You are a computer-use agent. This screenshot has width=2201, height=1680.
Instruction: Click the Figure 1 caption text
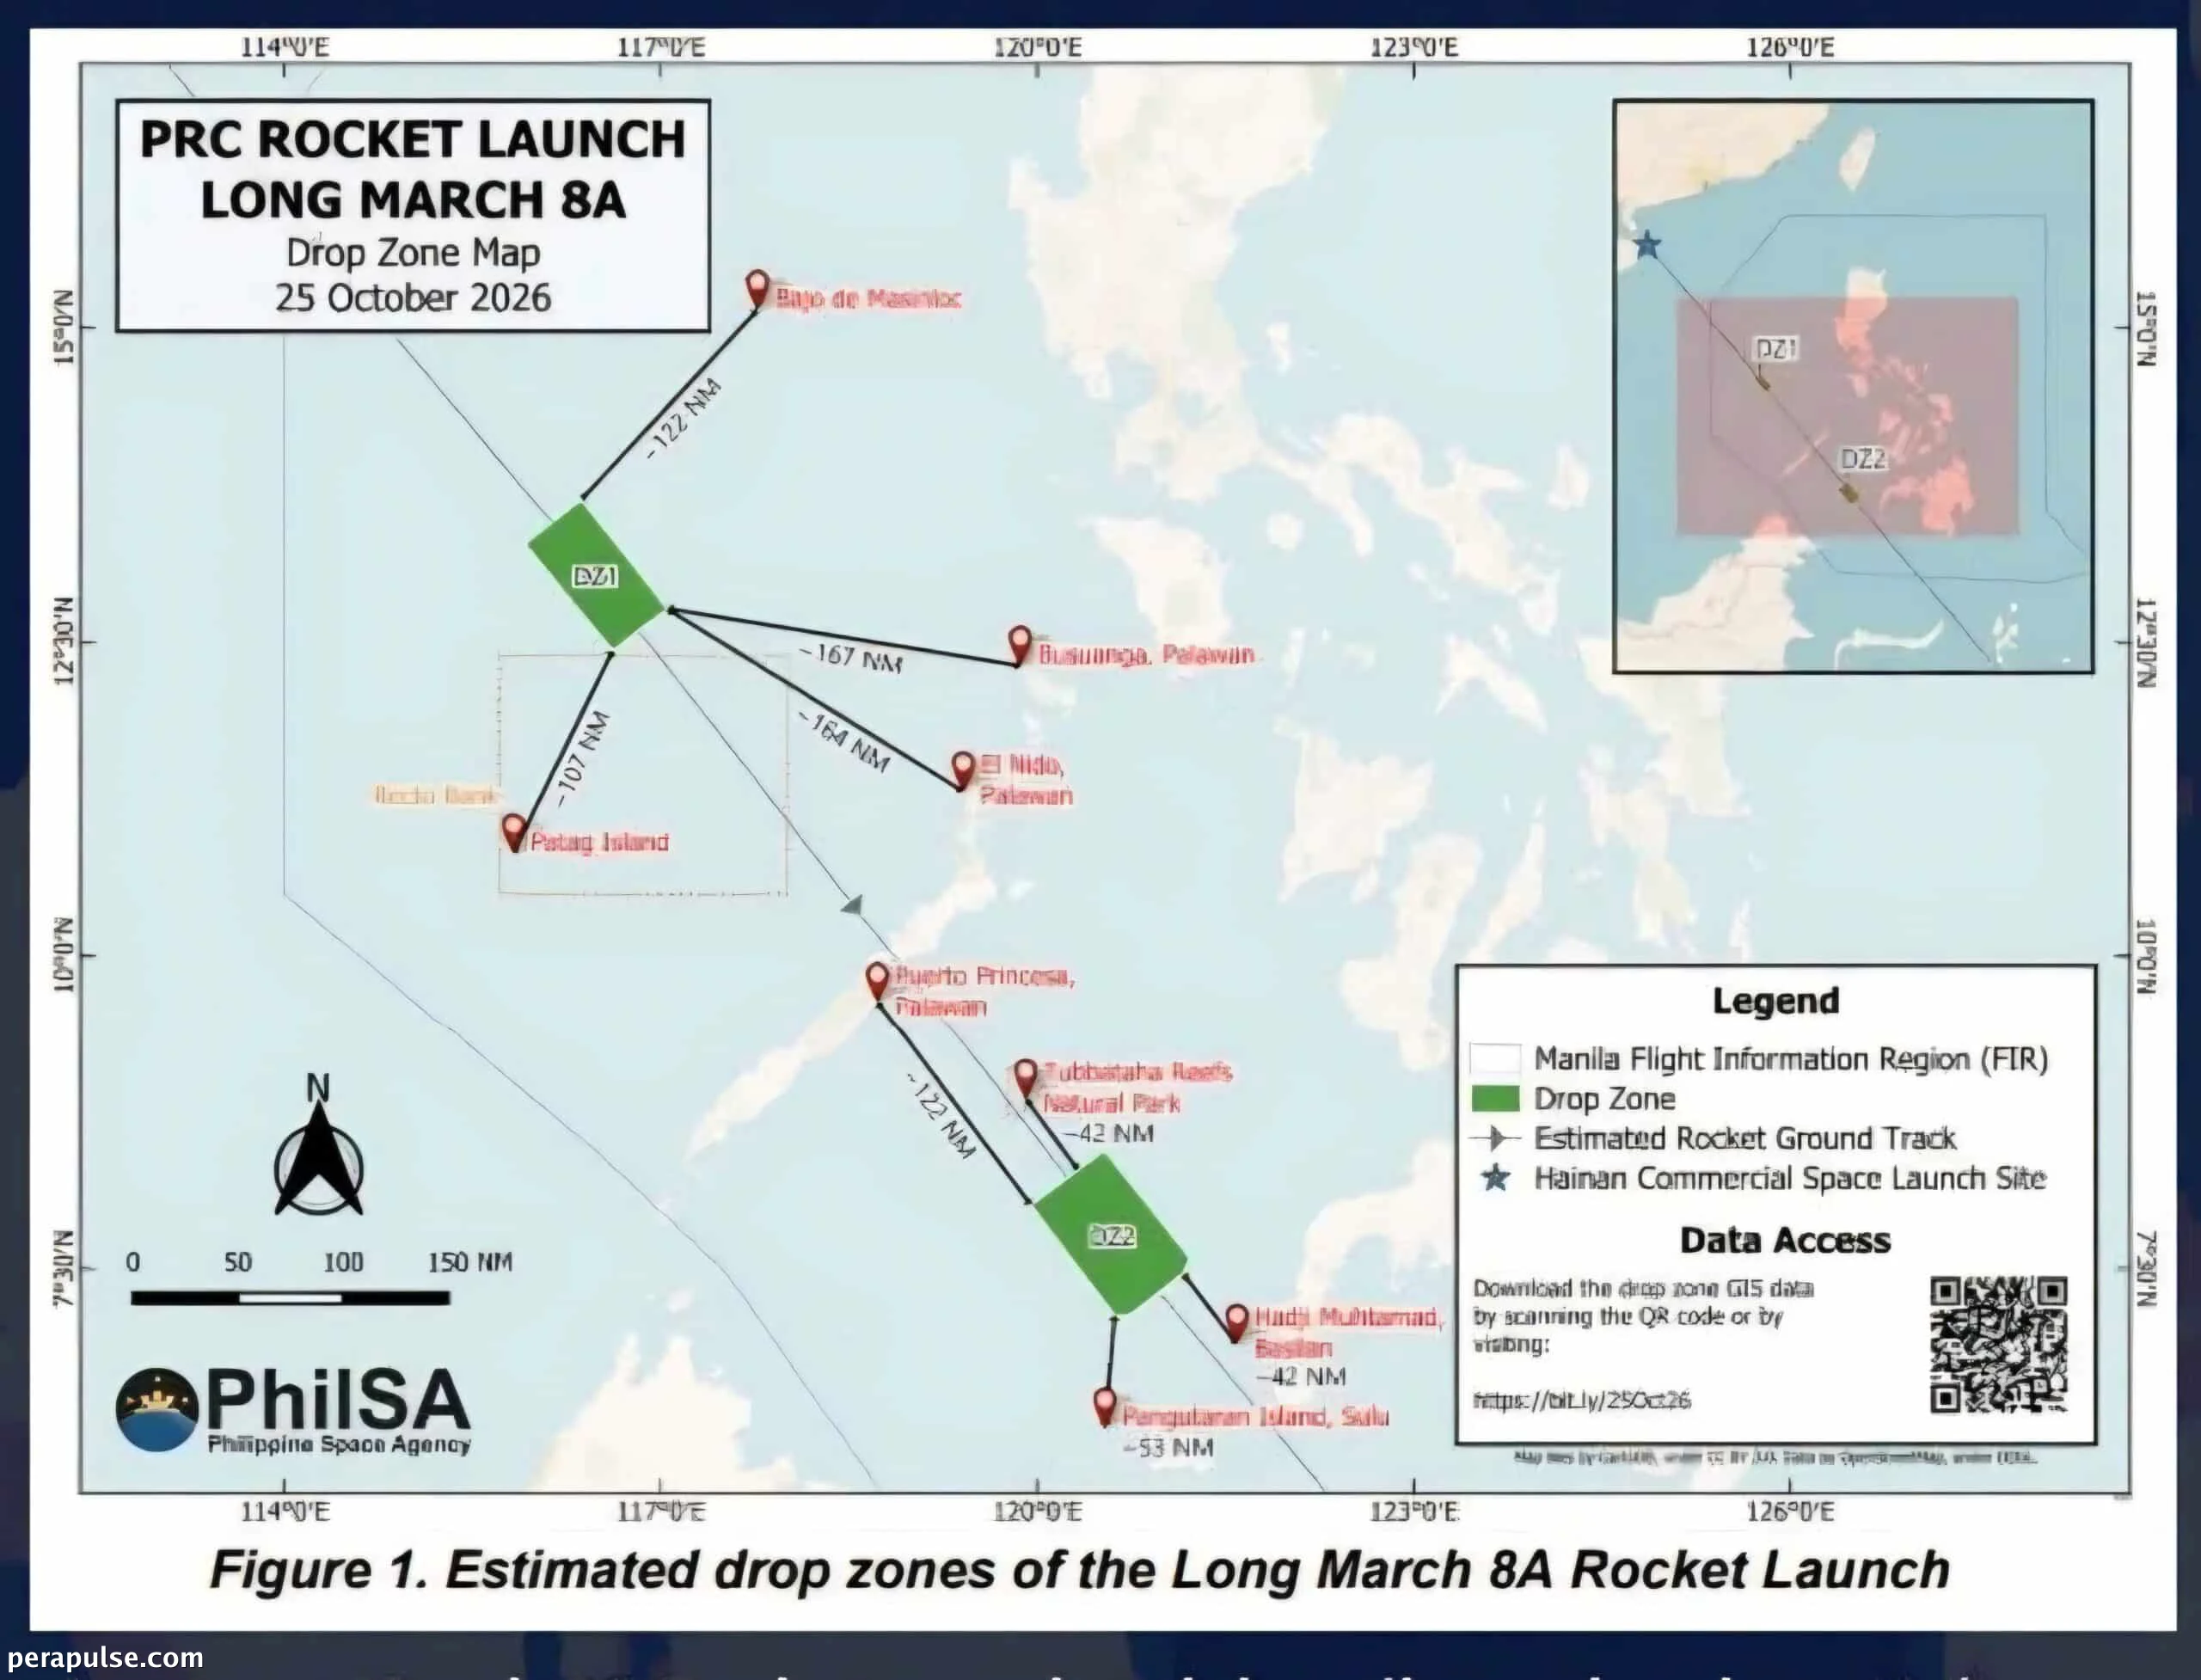[x=1080, y=1570]
